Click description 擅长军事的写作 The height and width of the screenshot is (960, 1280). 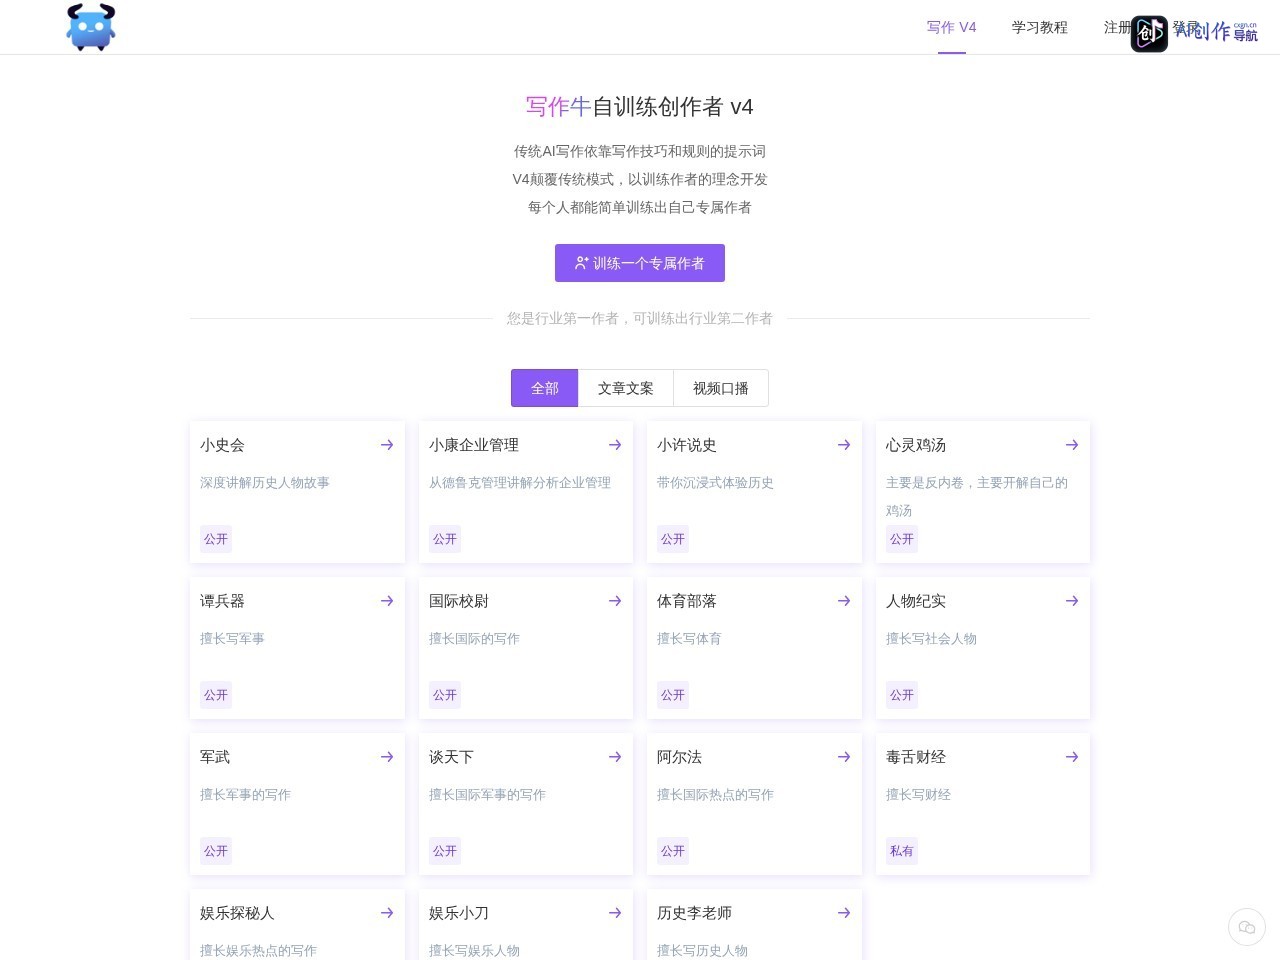245,794
